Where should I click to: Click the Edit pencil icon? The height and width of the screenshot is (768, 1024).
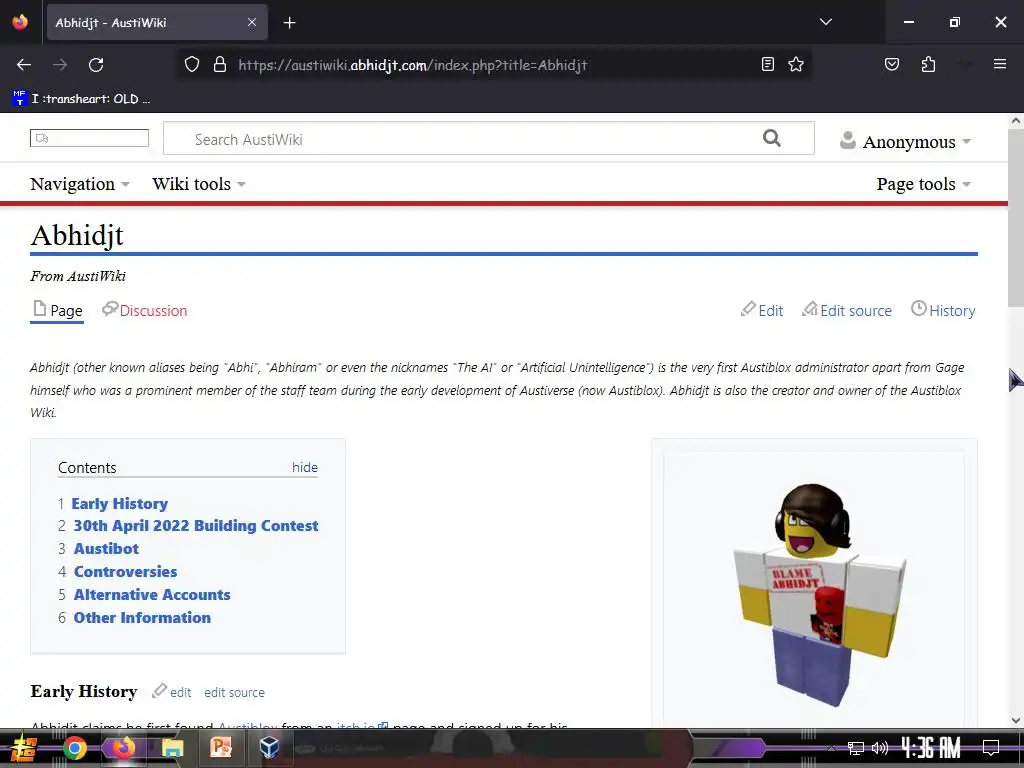coord(748,309)
